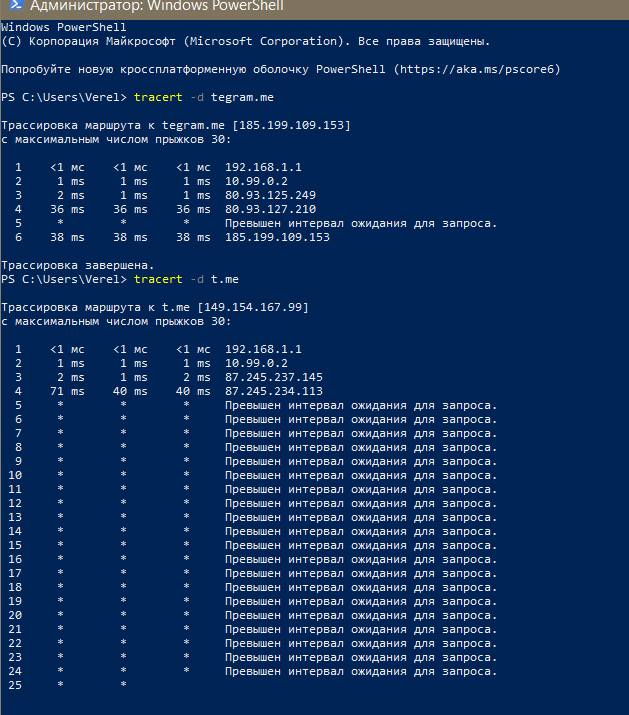Click hop number 25 at the bottom
This screenshot has width=629, height=715.
15,685
